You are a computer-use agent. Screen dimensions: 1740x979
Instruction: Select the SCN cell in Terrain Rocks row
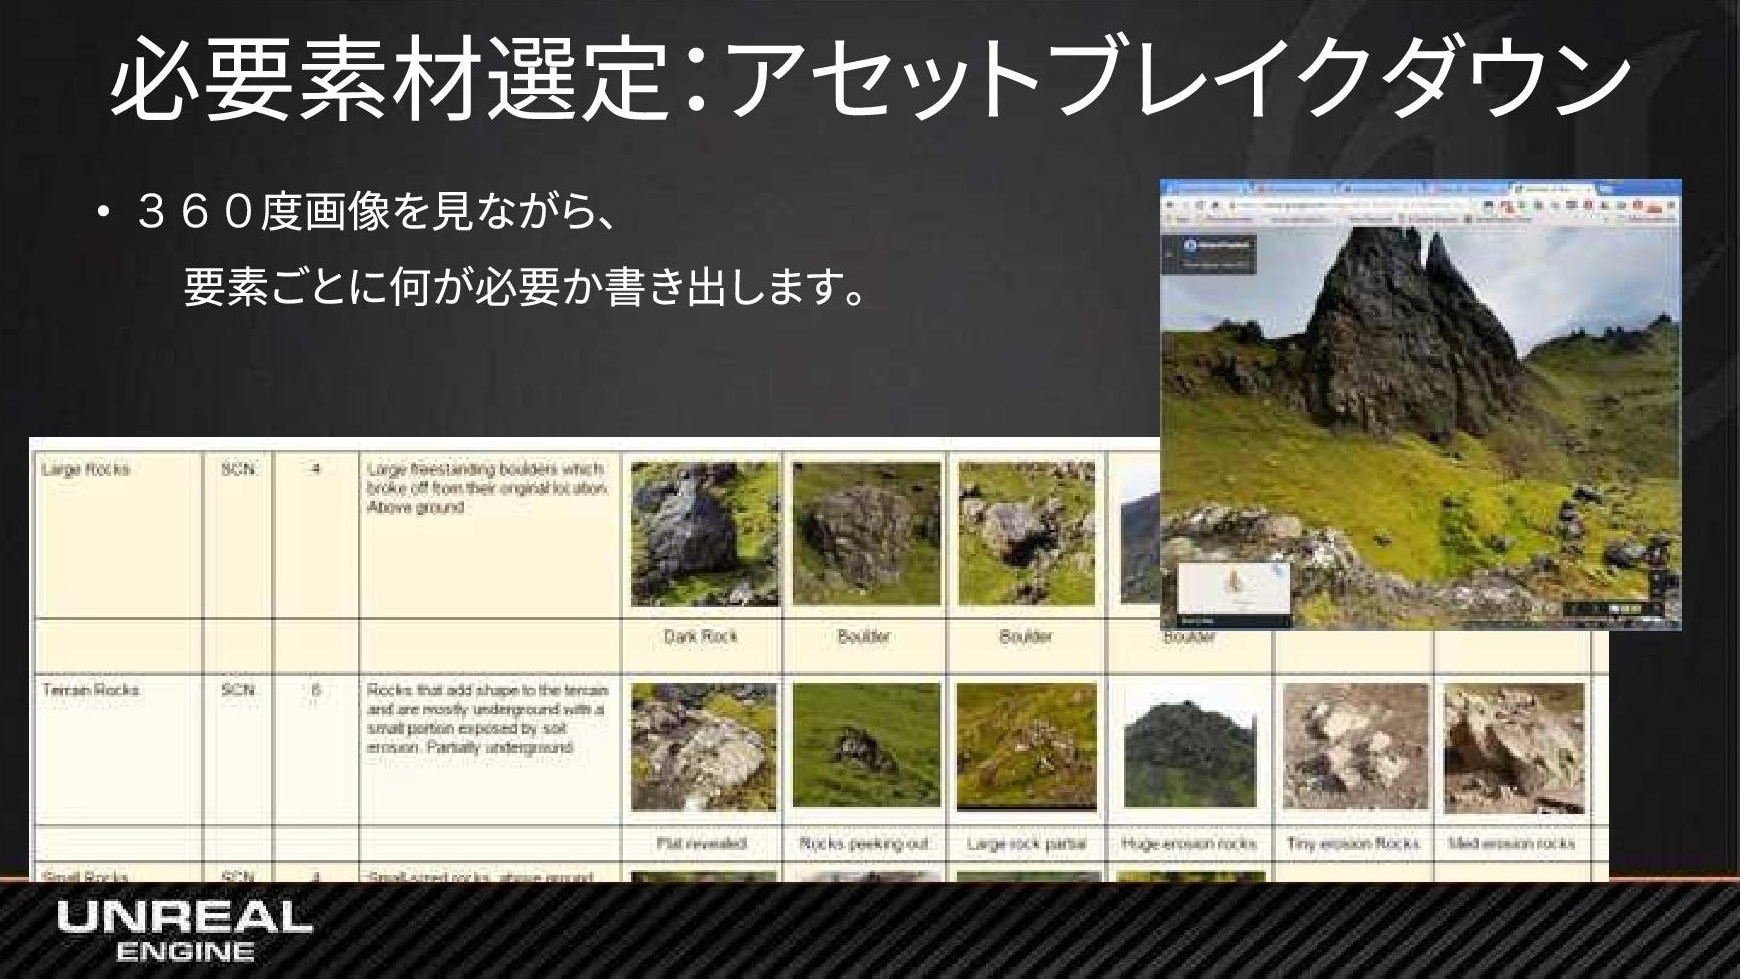tap(238, 751)
